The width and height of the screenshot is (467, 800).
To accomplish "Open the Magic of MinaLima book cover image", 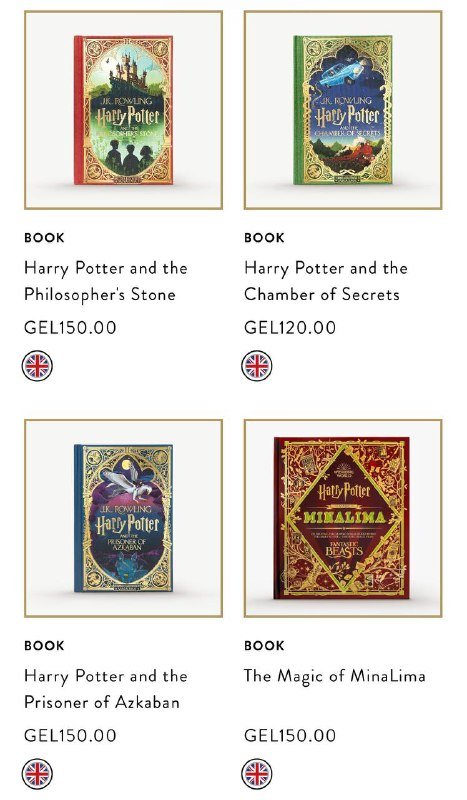I will coord(343,518).
